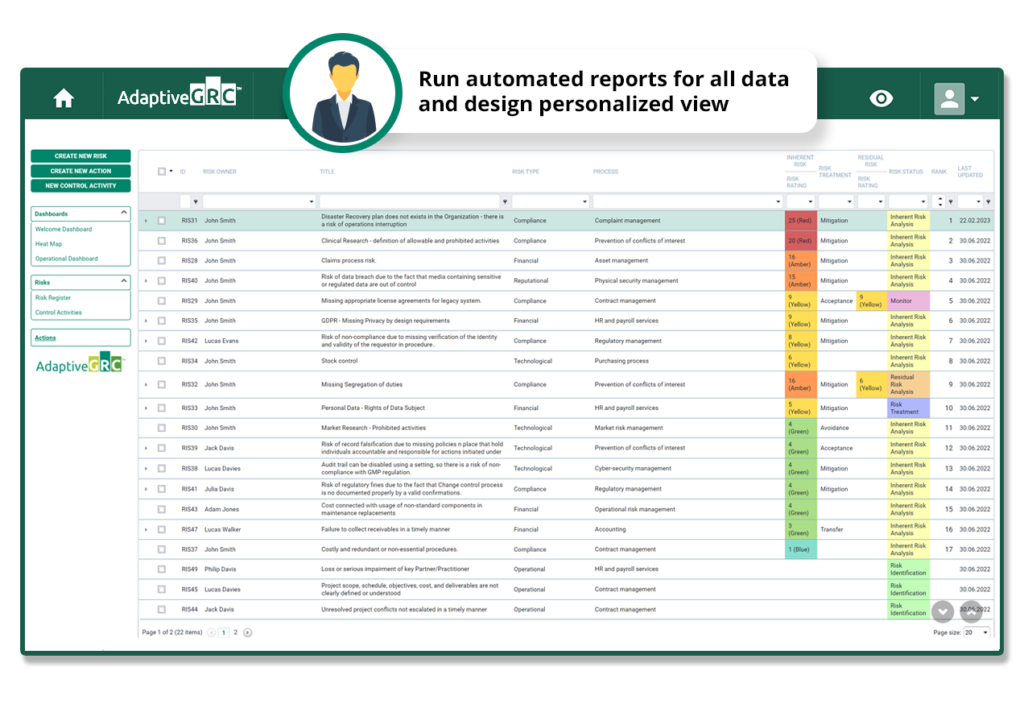Check the select-all checkbox in the header row

click(x=162, y=171)
